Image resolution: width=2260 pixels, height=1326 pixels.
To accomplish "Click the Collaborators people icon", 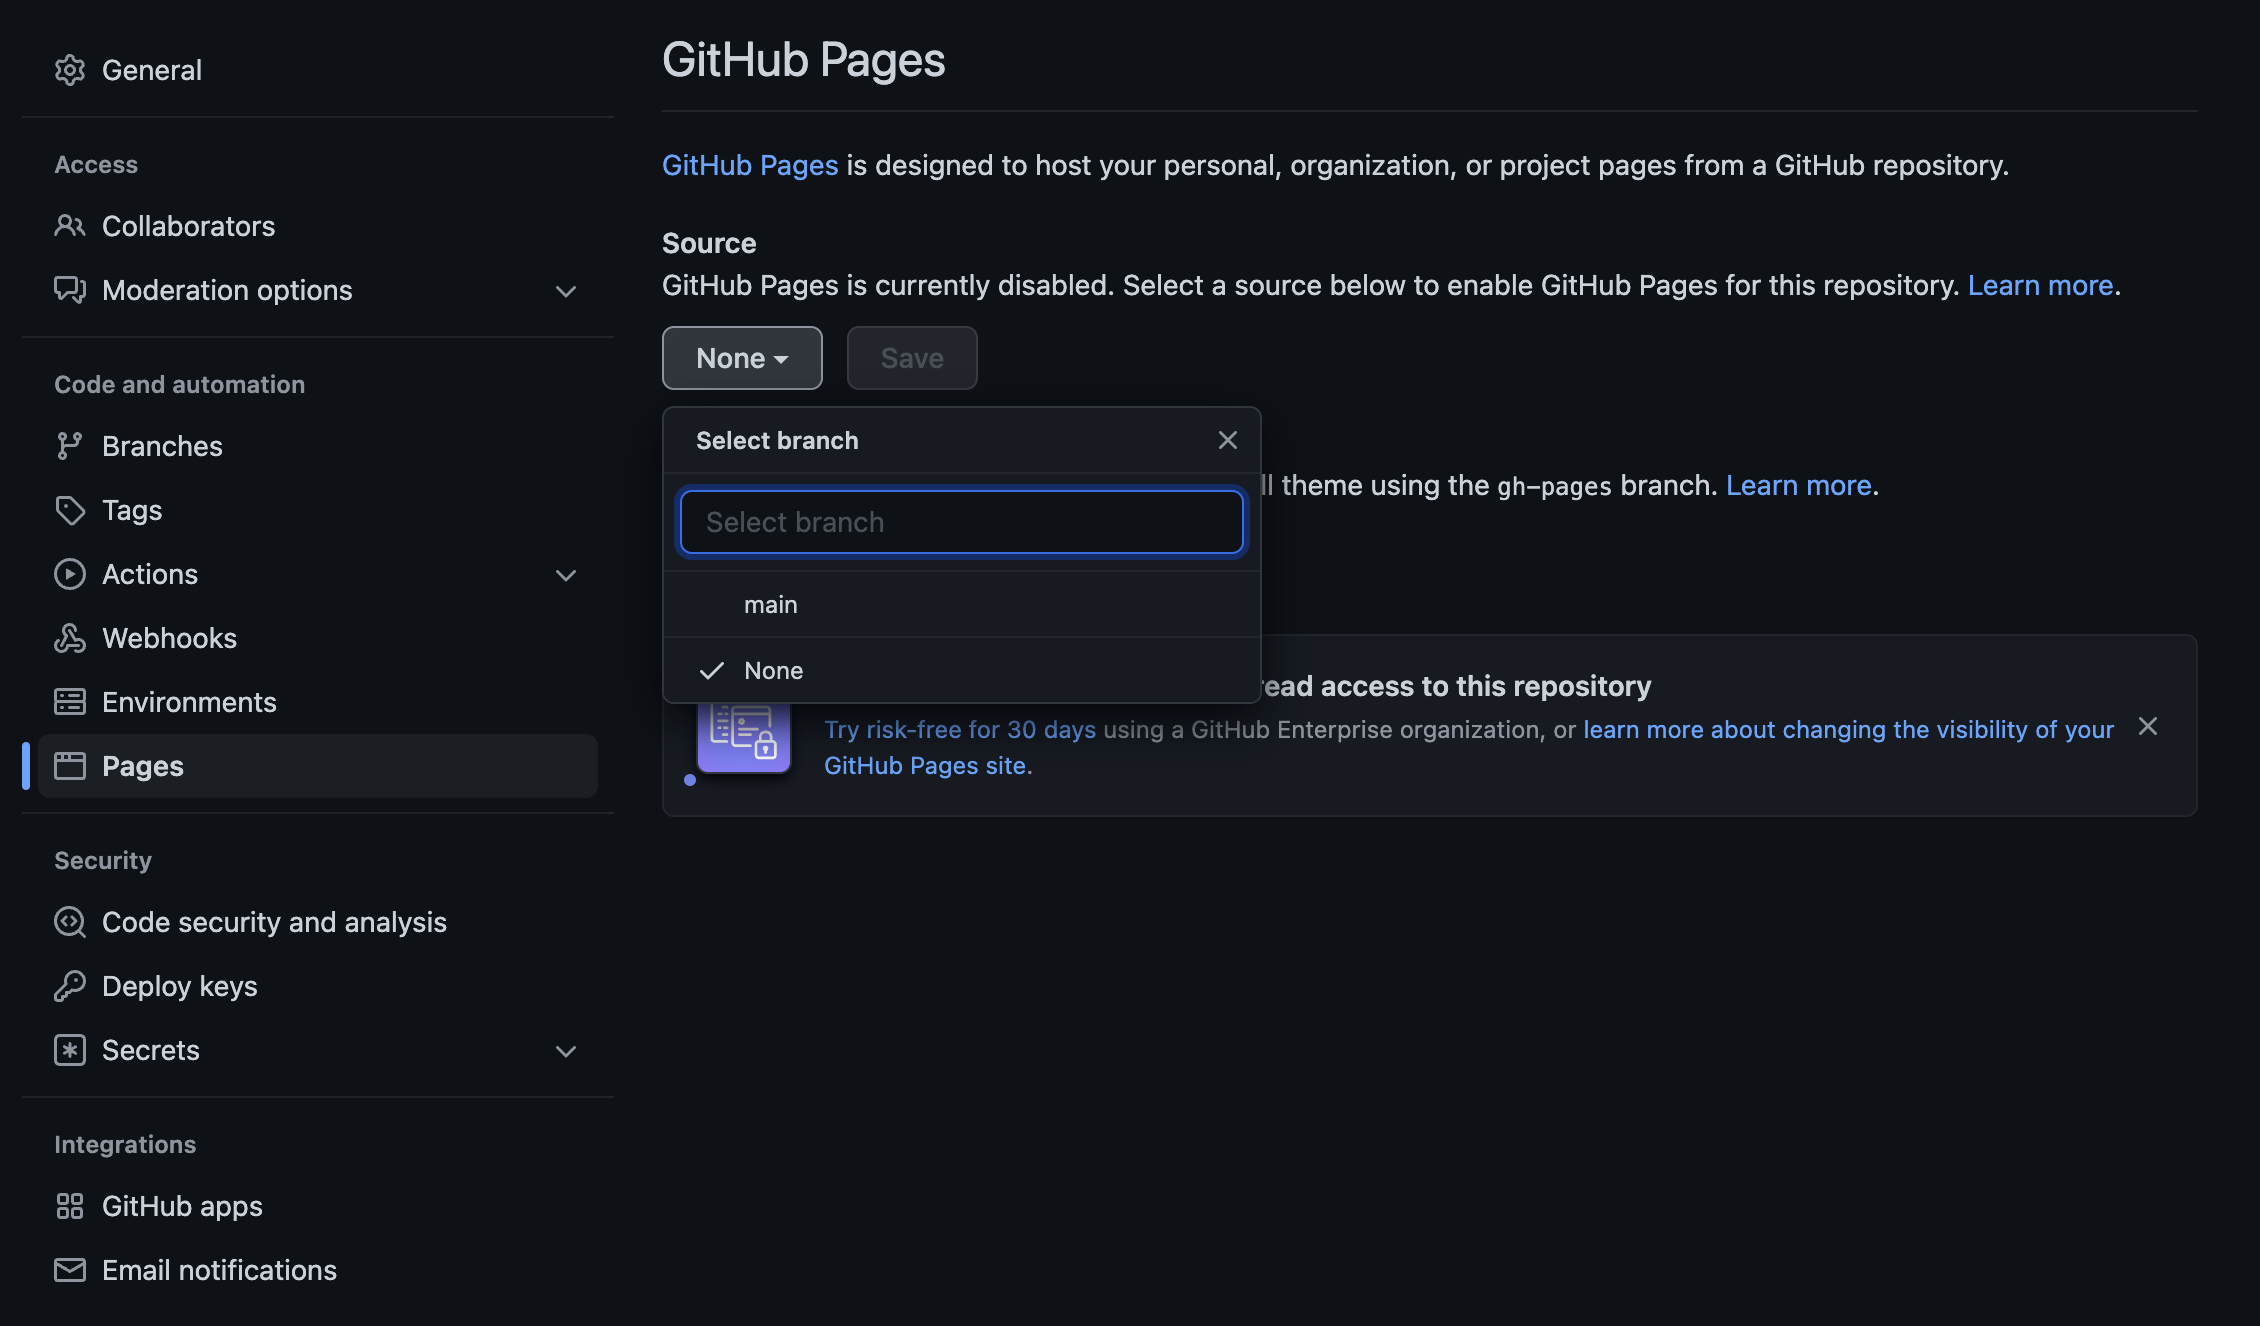I will (70, 226).
